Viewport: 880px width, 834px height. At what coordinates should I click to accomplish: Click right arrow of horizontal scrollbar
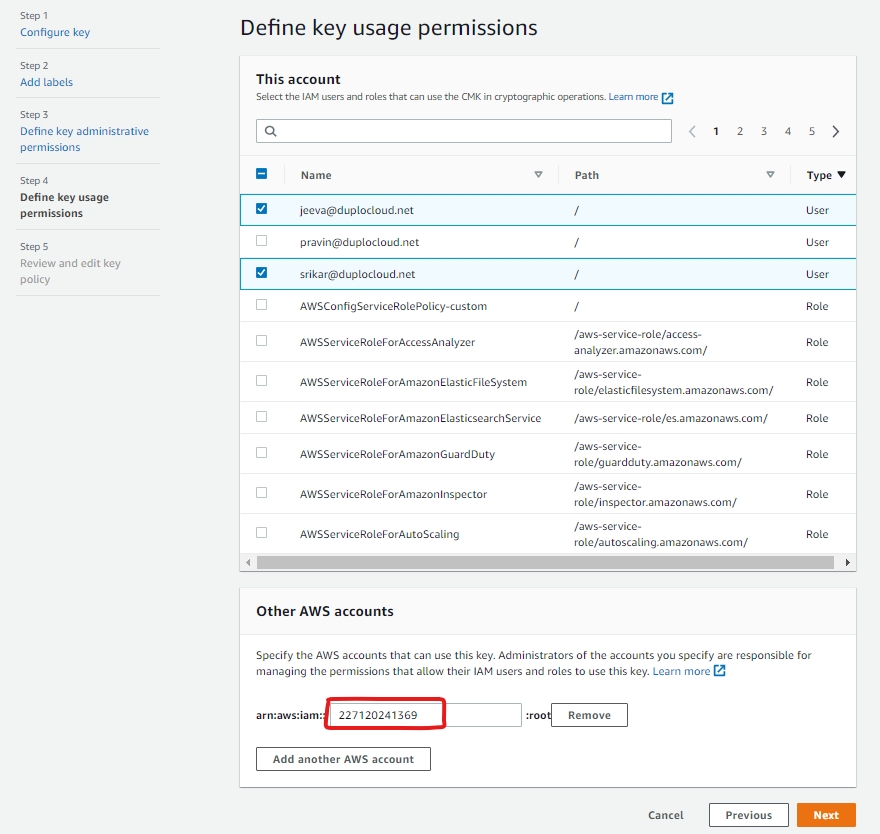pyautogui.click(x=849, y=563)
